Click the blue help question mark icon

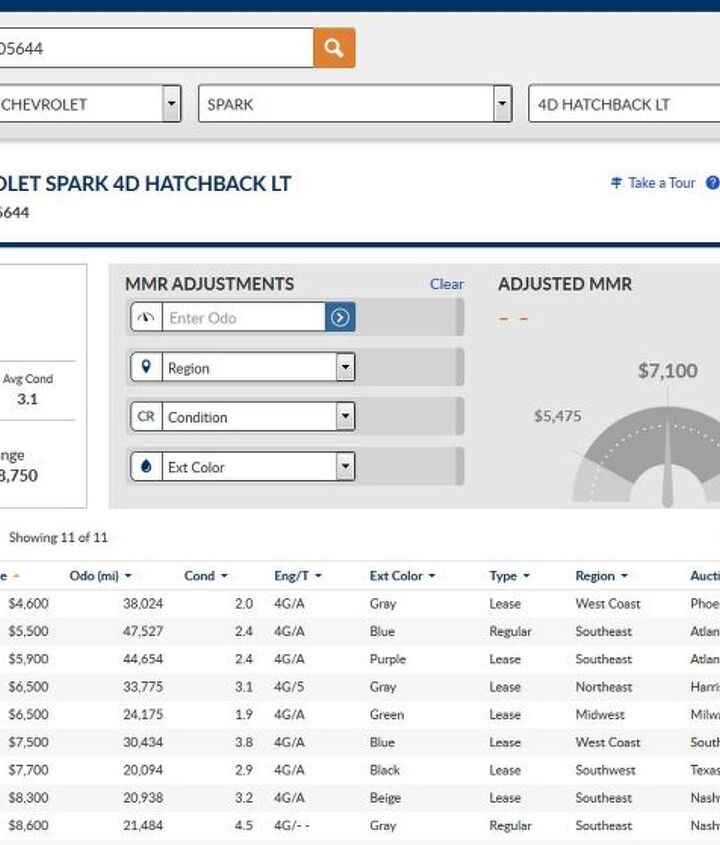point(712,183)
